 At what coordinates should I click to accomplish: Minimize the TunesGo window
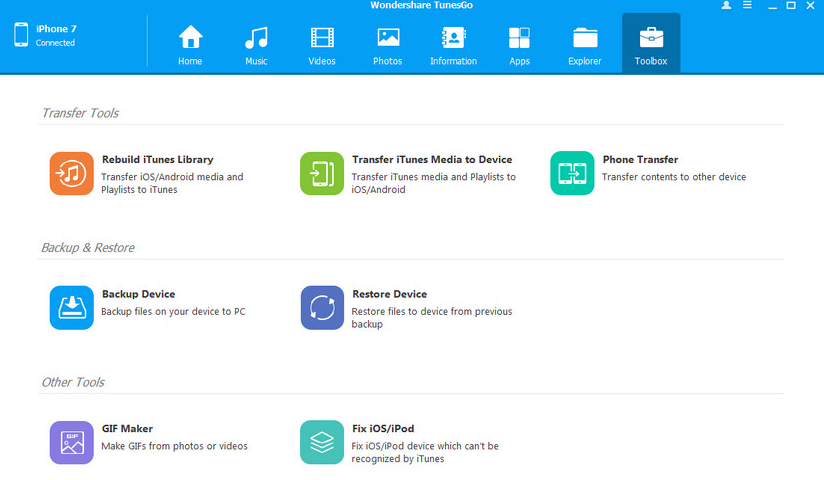point(772,6)
